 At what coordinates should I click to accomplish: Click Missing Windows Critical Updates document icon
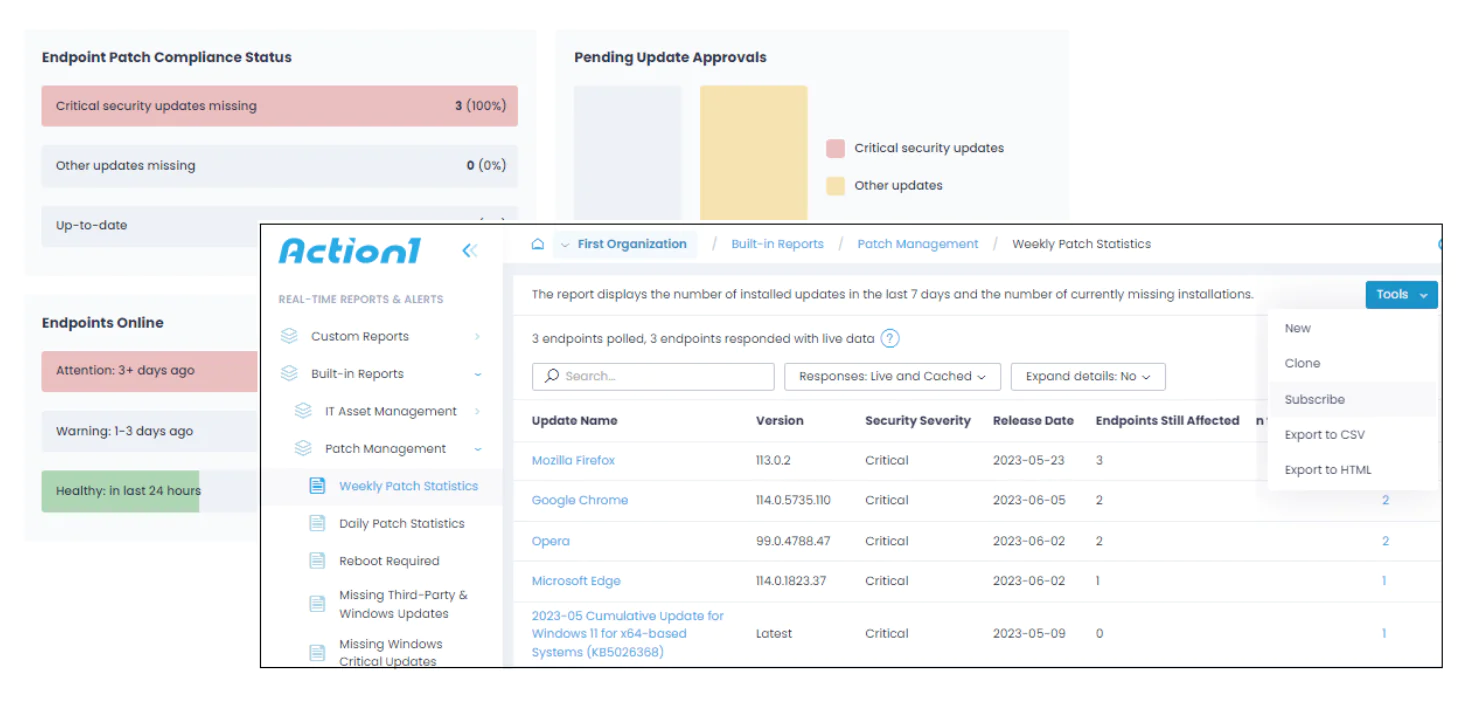coord(317,653)
